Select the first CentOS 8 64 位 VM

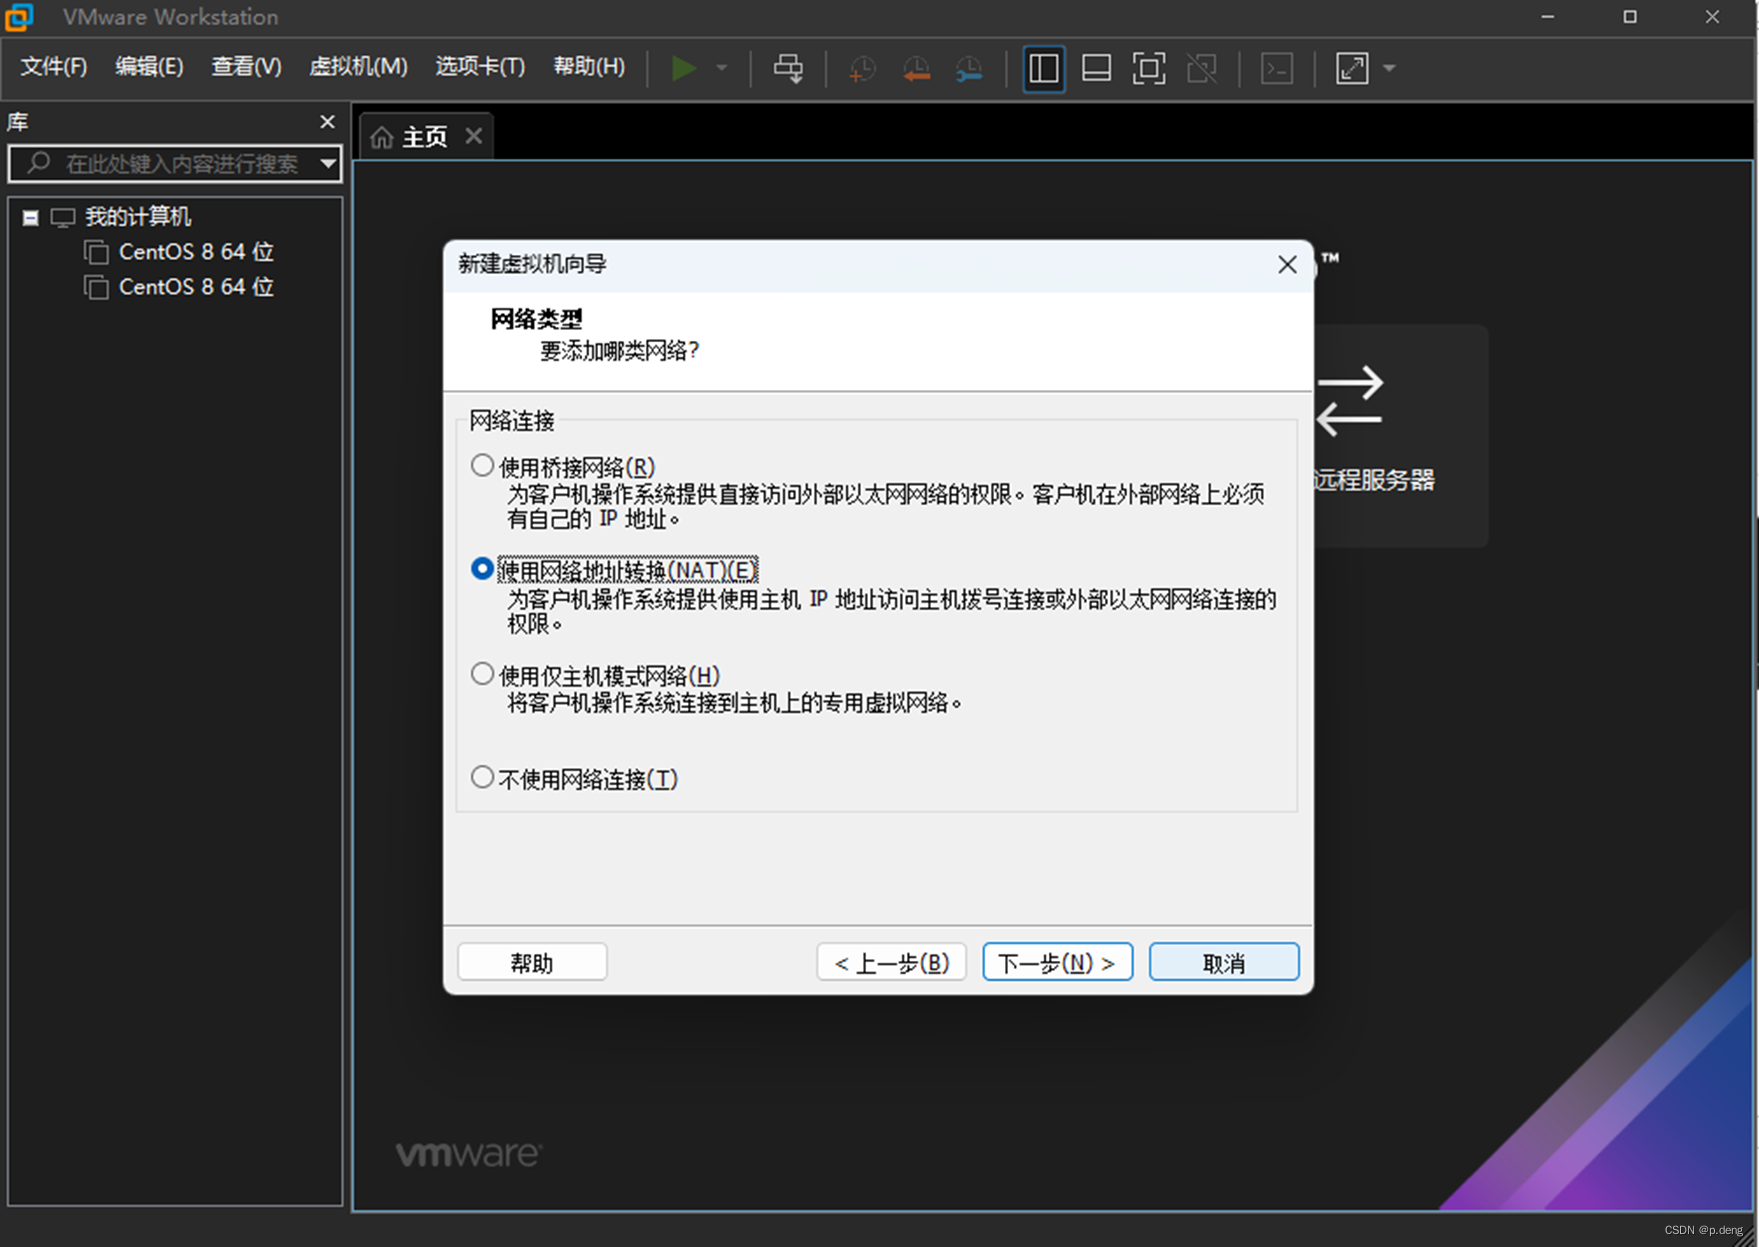point(196,252)
